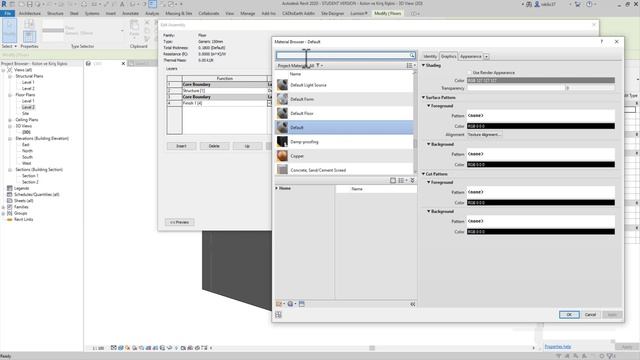Viewport: 640px width, 360px height.
Task: Open the Type Selector dropdown arrow
Action: [x=122, y=31]
